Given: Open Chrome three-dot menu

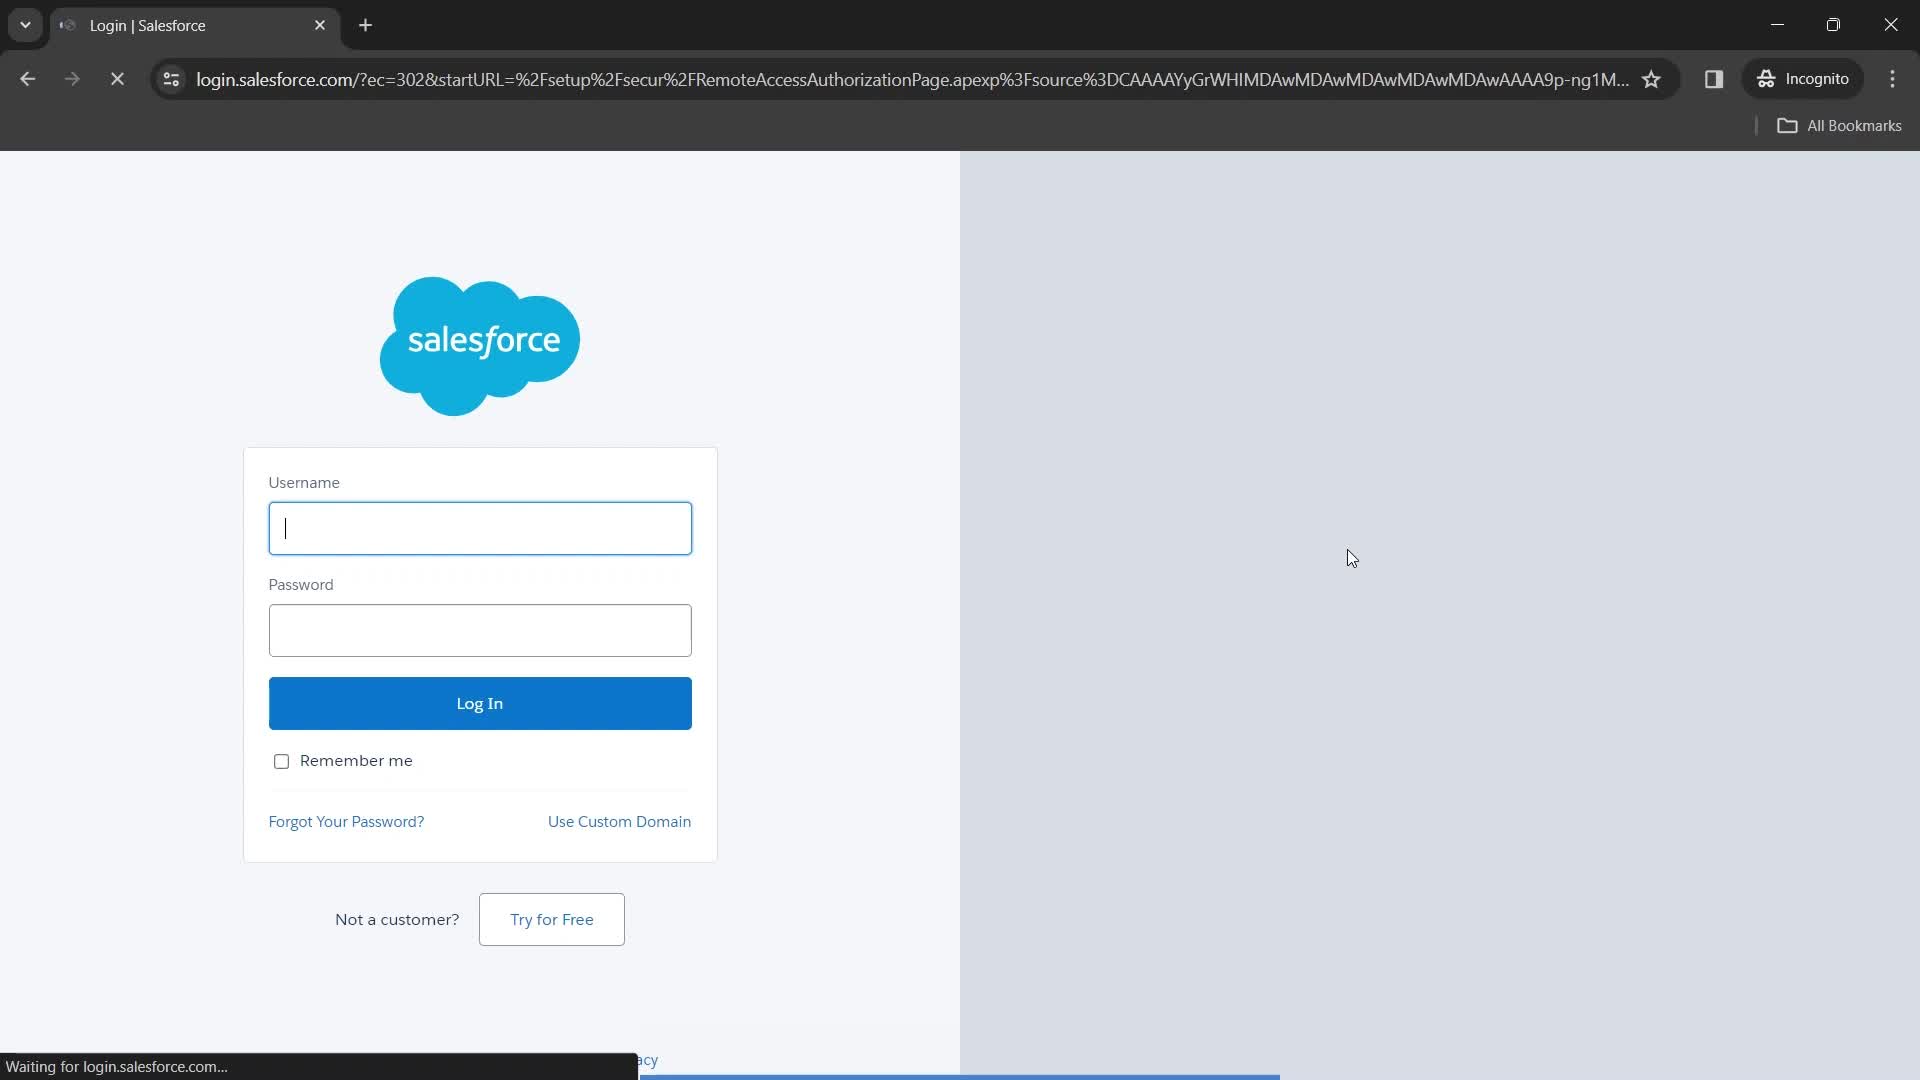Looking at the screenshot, I should [x=1892, y=79].
